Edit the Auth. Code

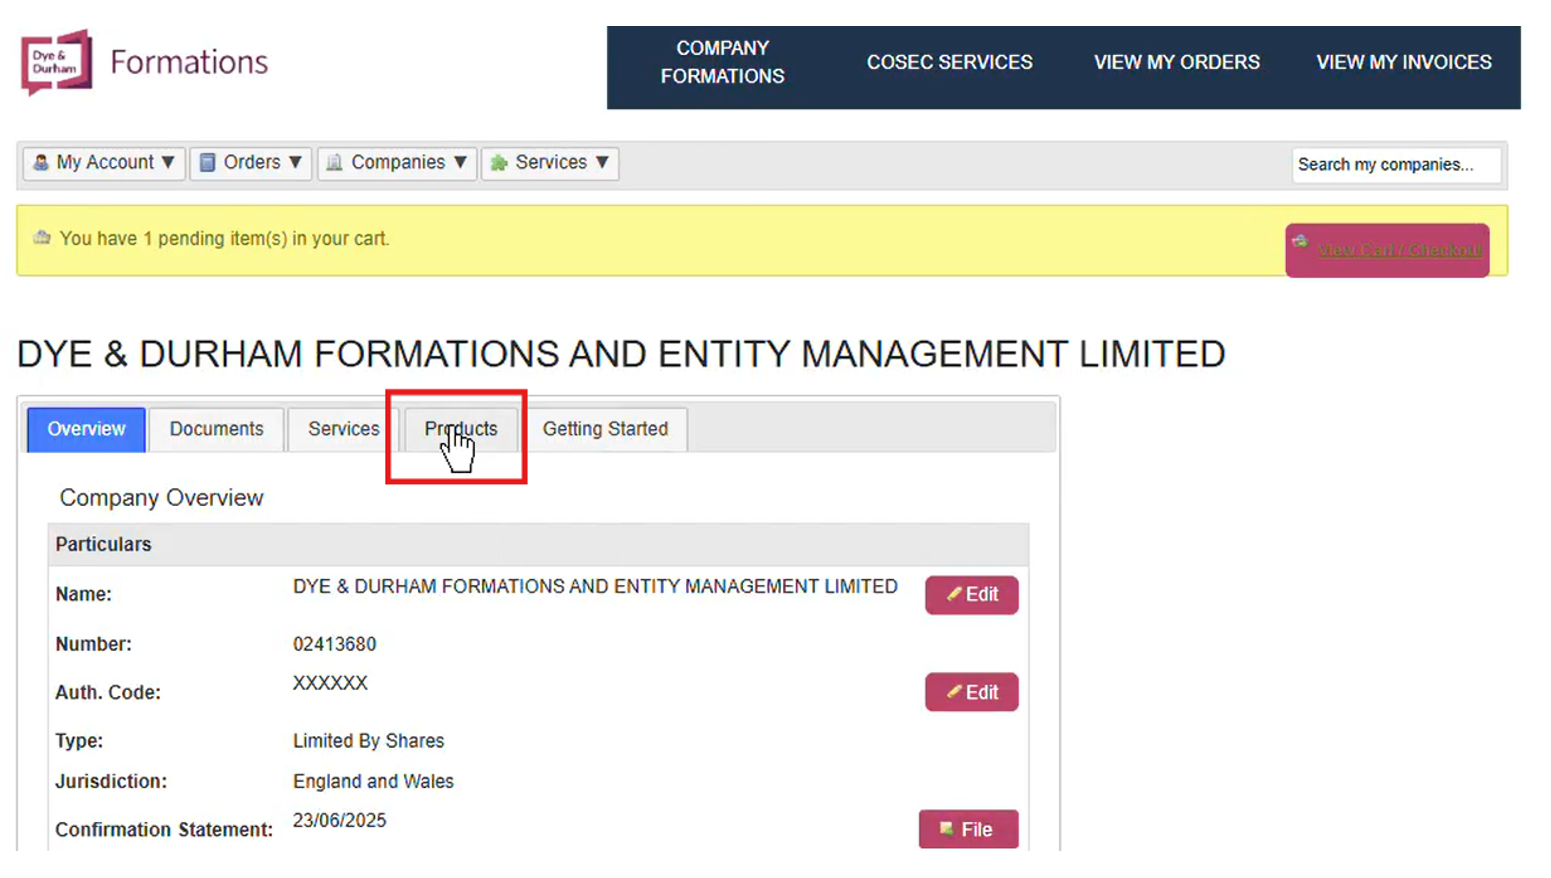(971, 692)
